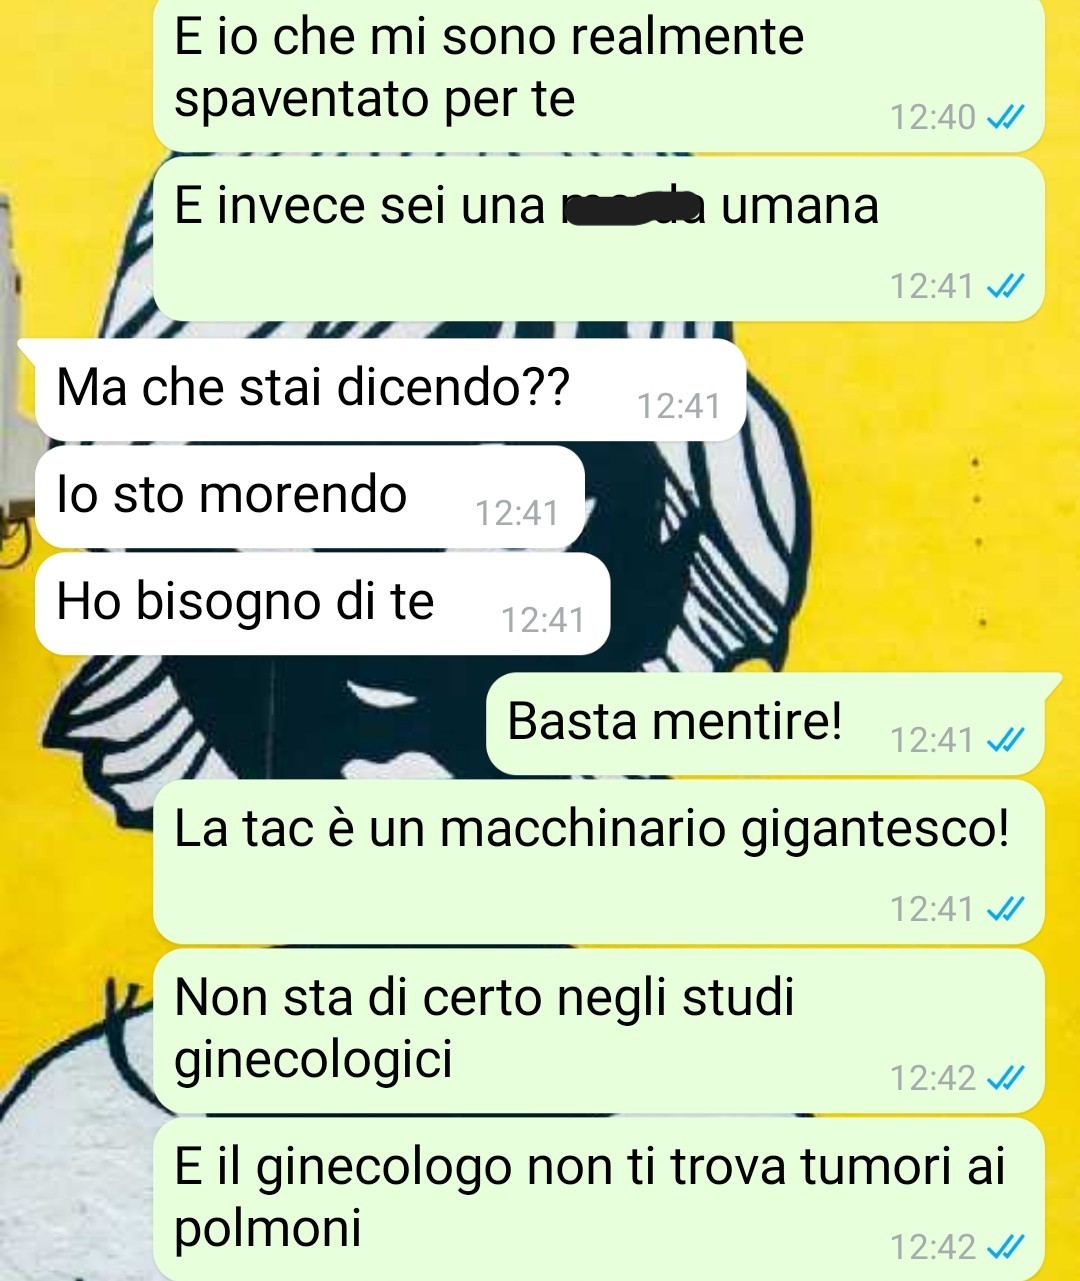
Task: Tap the 'Io sto morendo' bubble
Action: coord(310,496)
